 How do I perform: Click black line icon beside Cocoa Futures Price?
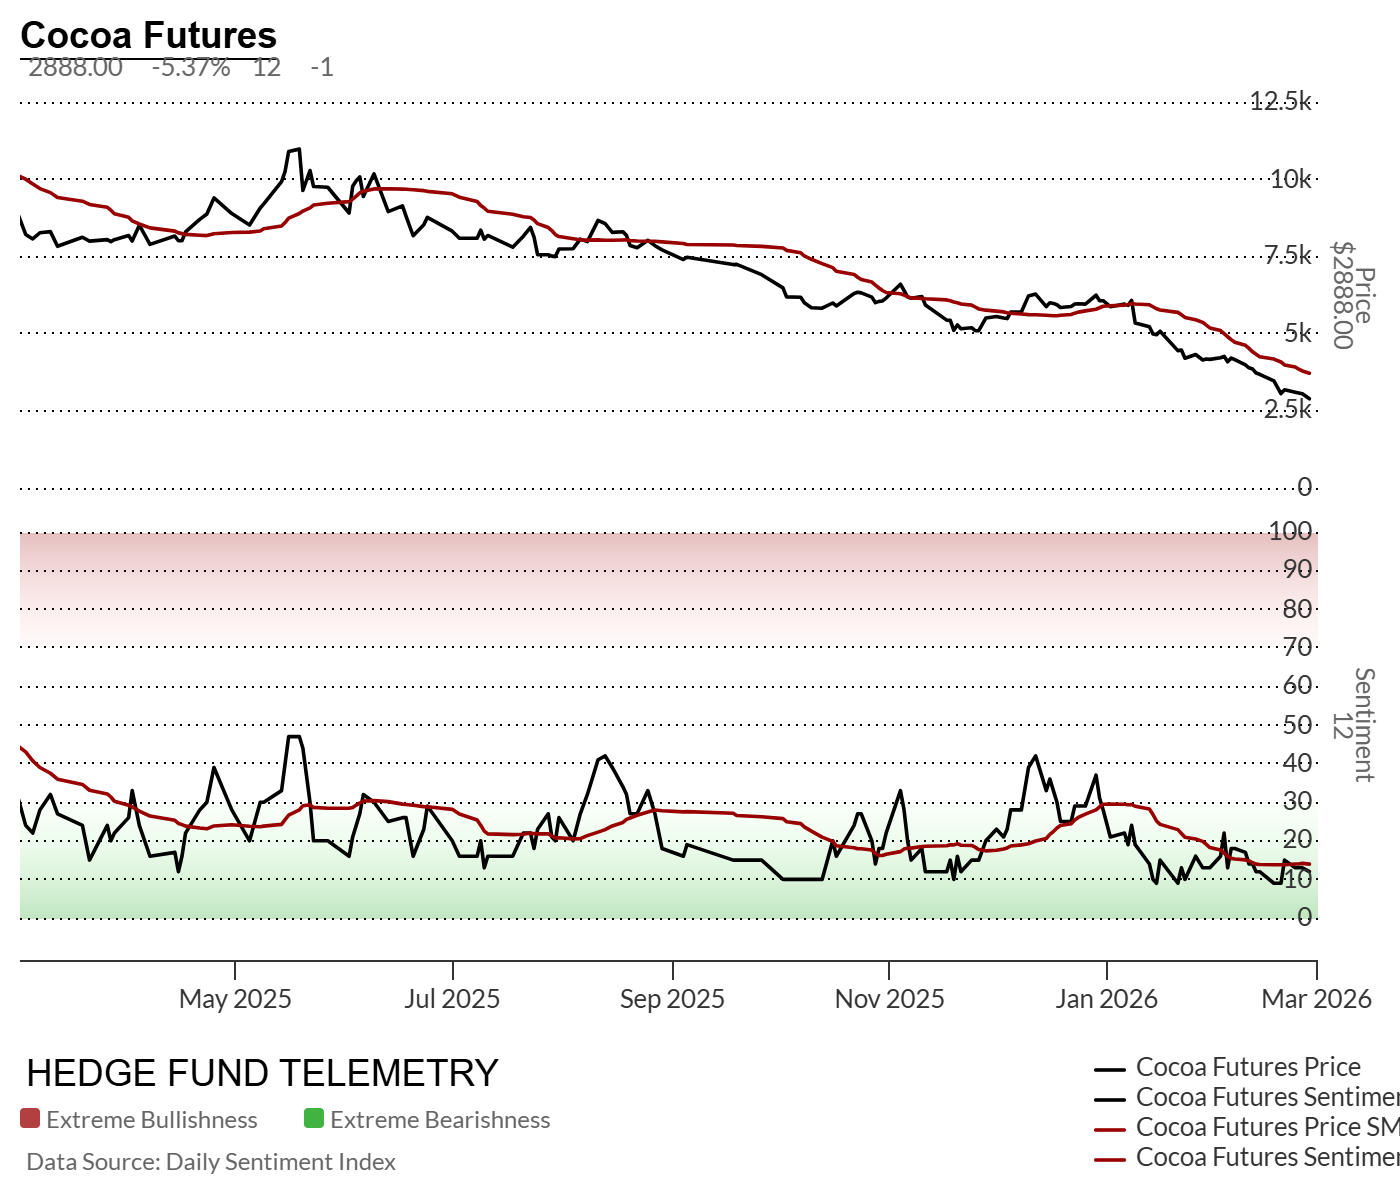click(x=1111, y=1069)
